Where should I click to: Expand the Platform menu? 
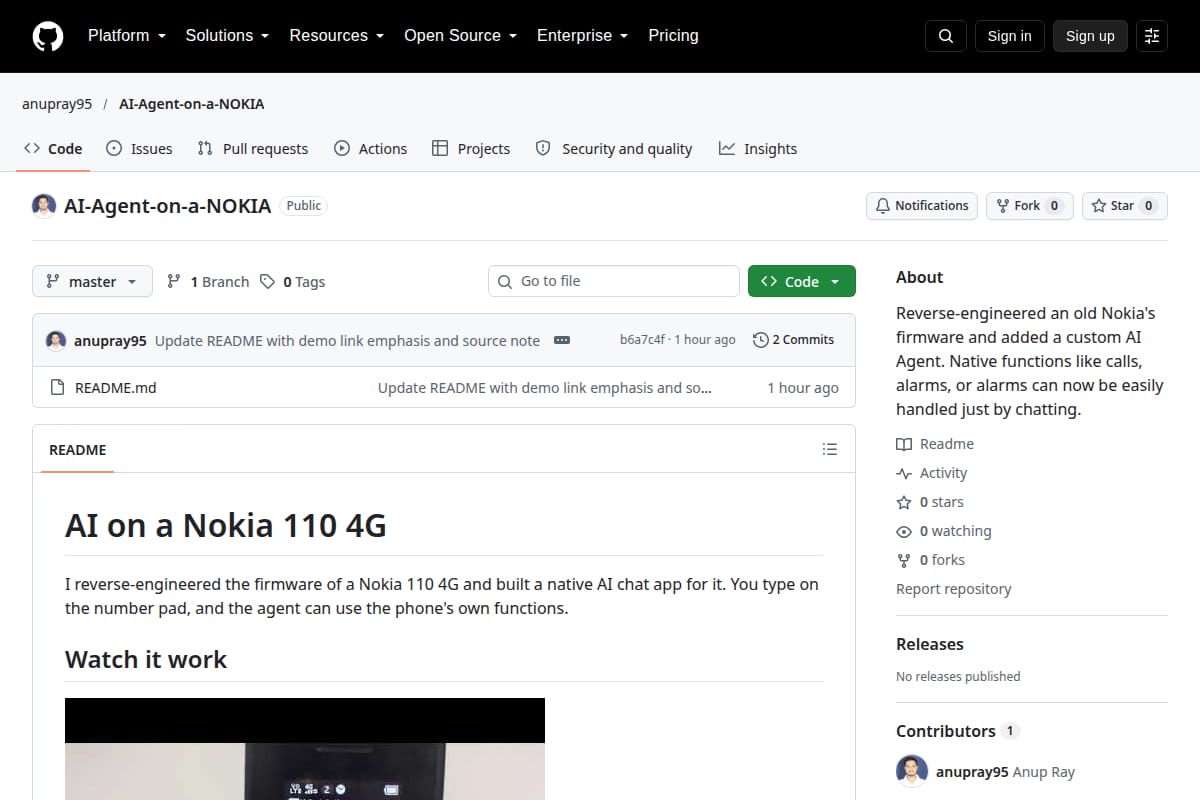click(x=126, y=35)
